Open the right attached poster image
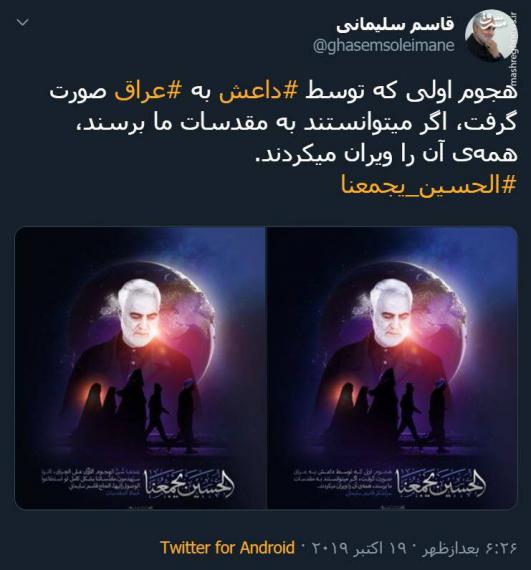Image resolution: width=531 pixels, height=570 pixels. (392, 368)
